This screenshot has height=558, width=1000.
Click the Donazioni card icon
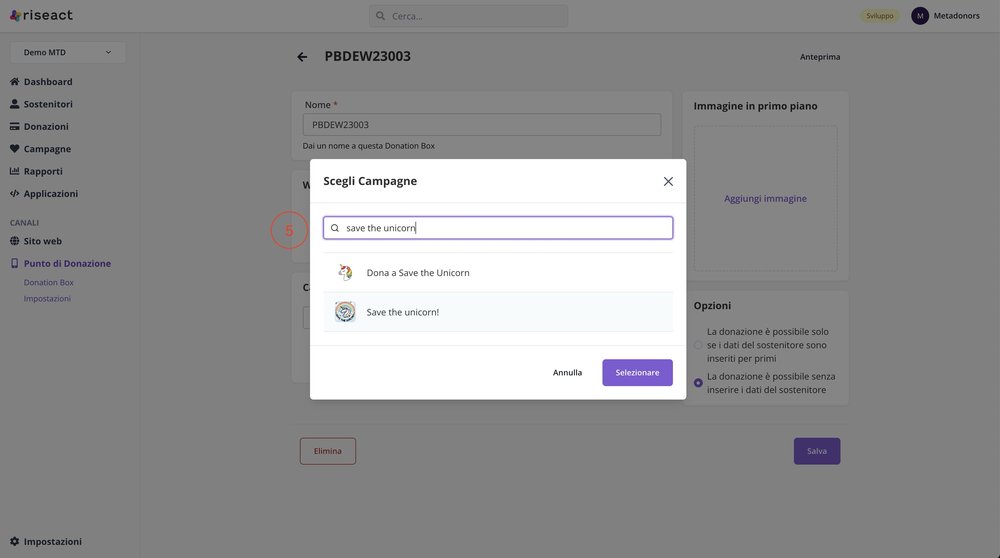15,127
